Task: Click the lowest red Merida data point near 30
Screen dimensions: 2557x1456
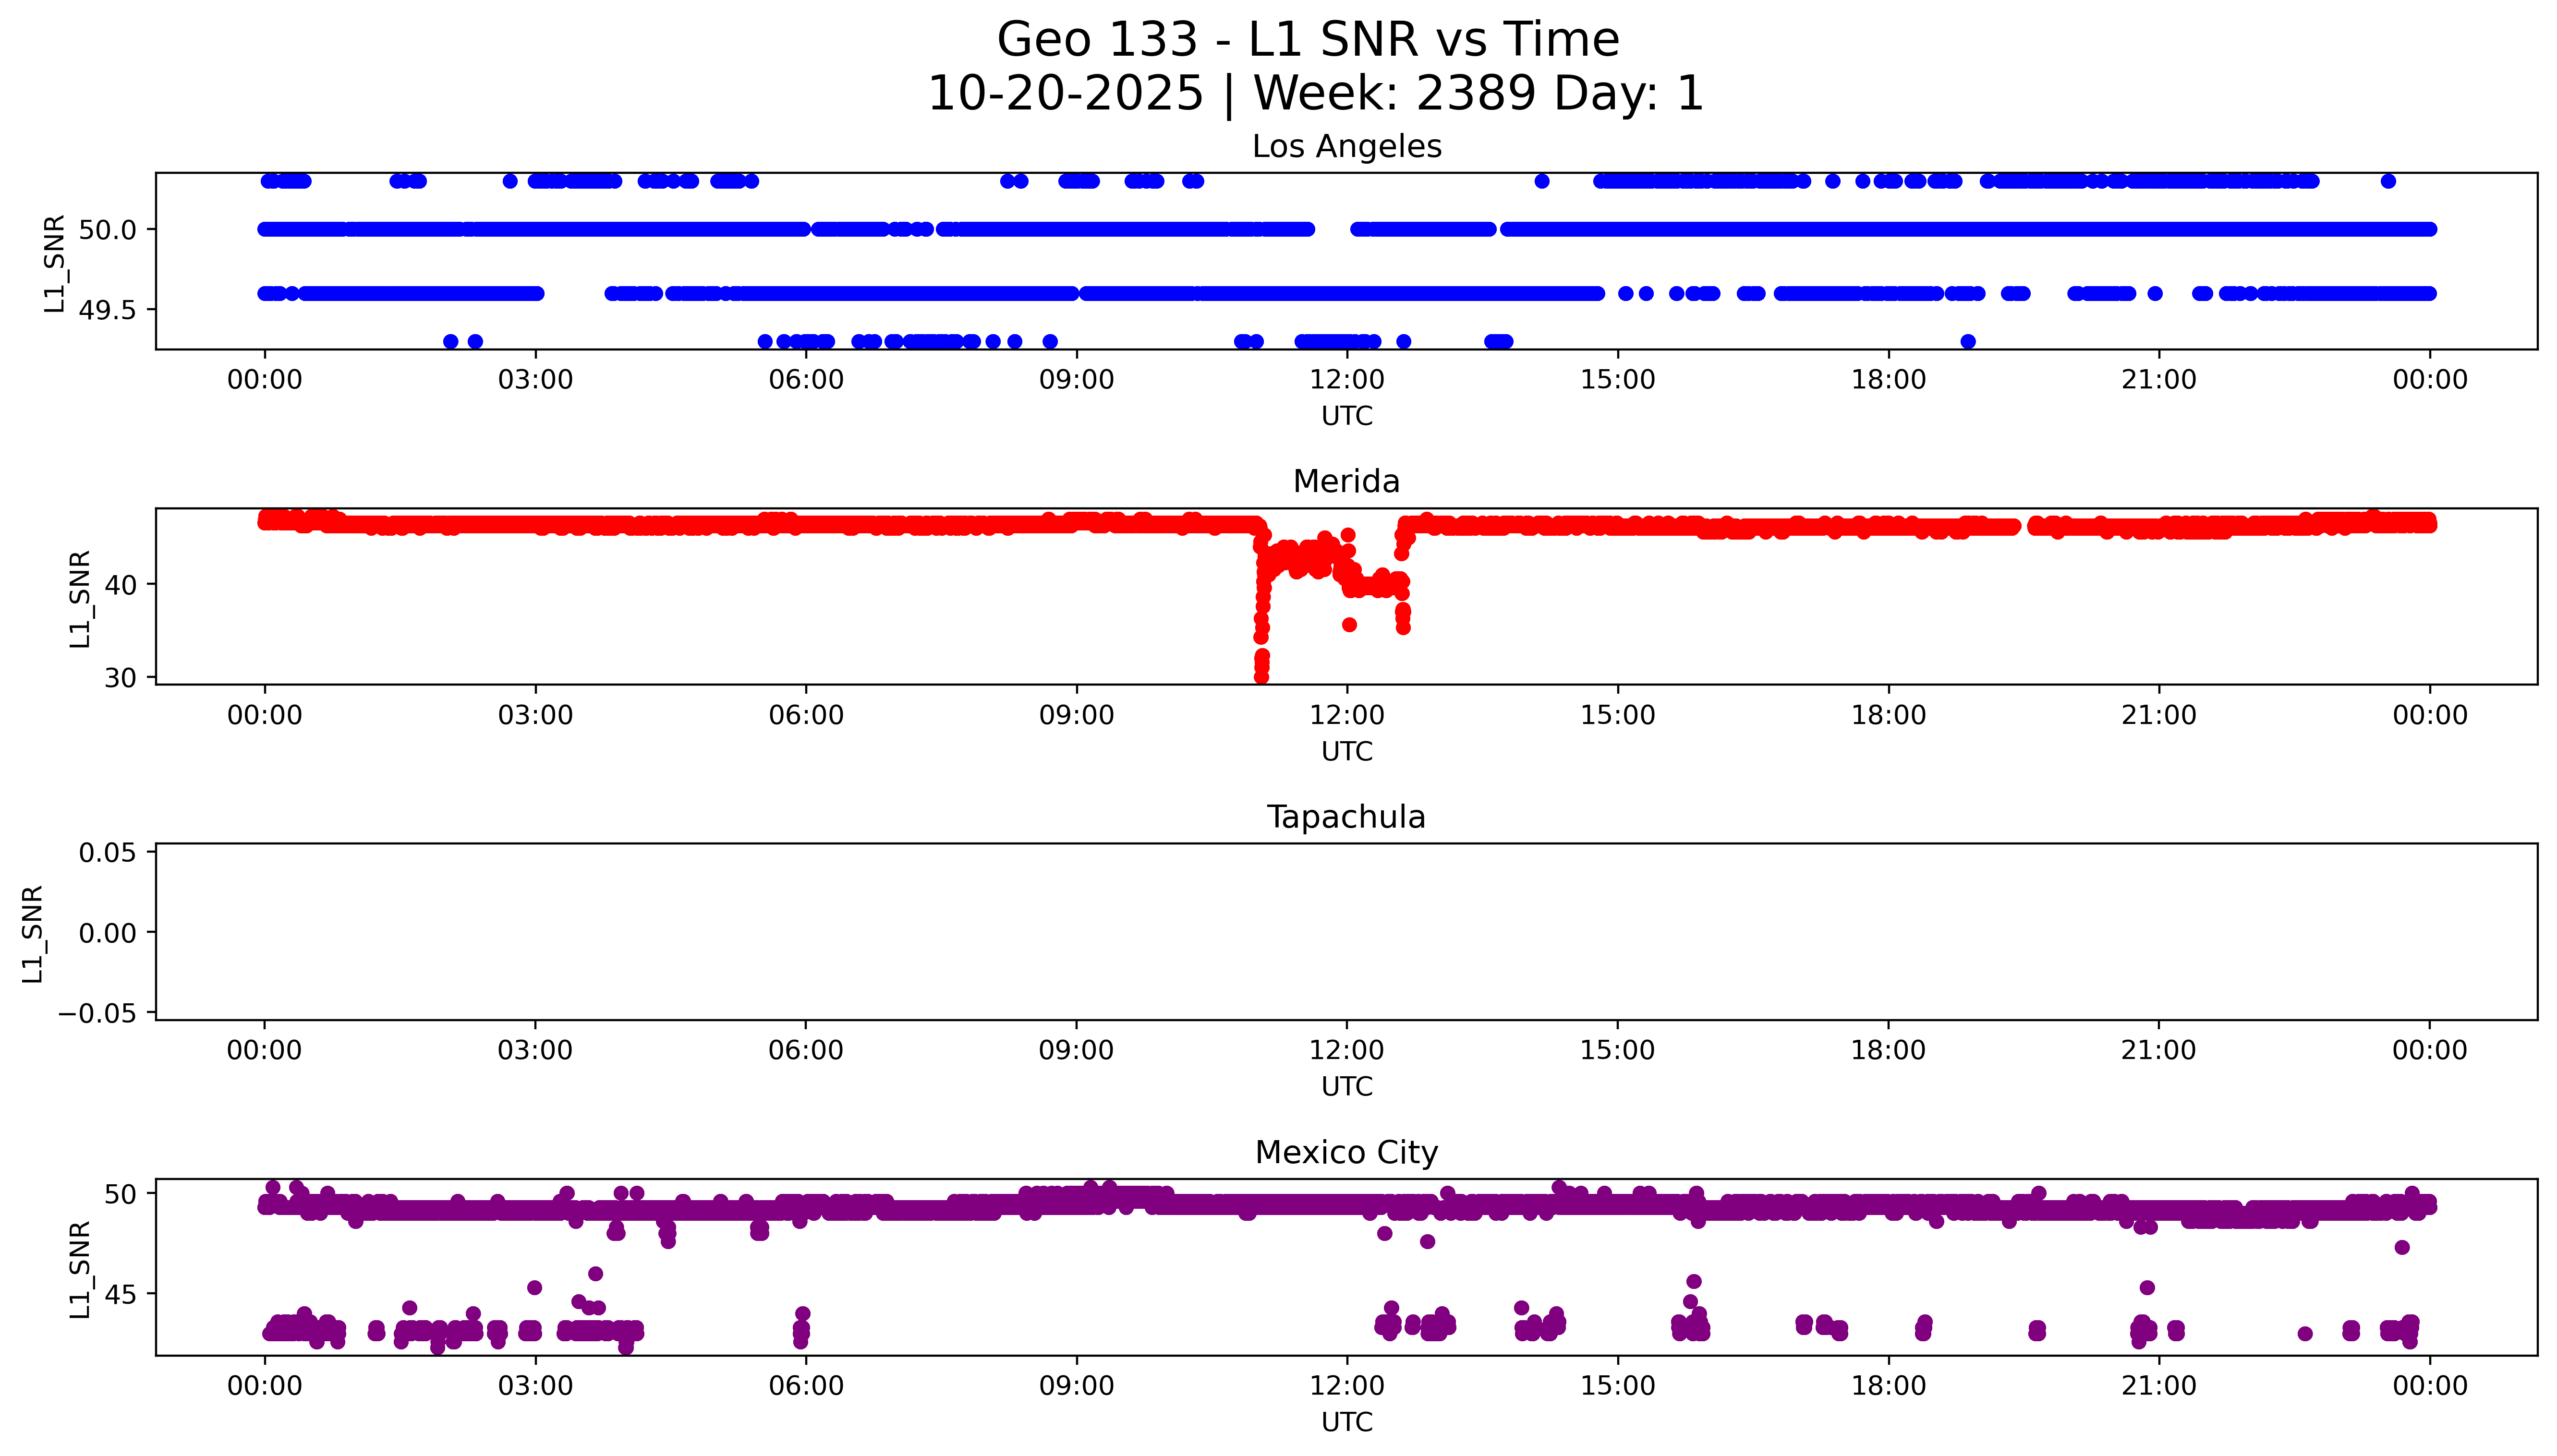Action: tap(1261, 677)
